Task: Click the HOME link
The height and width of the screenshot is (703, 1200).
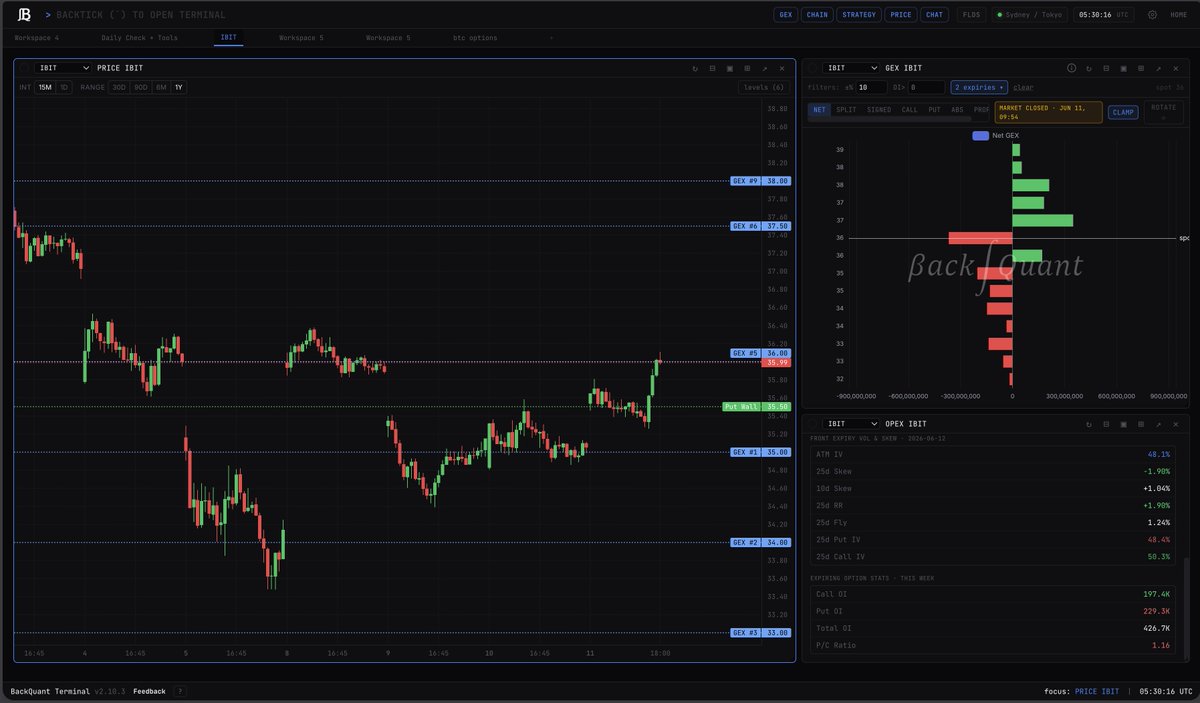Action: (x=1178, y=15)
